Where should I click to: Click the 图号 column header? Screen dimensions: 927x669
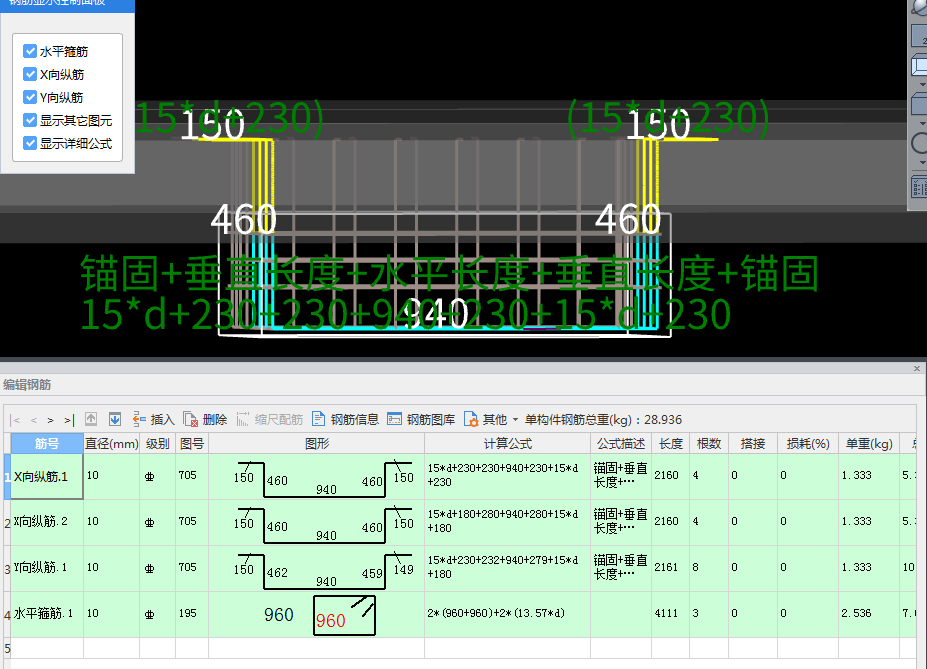[192, 443]
